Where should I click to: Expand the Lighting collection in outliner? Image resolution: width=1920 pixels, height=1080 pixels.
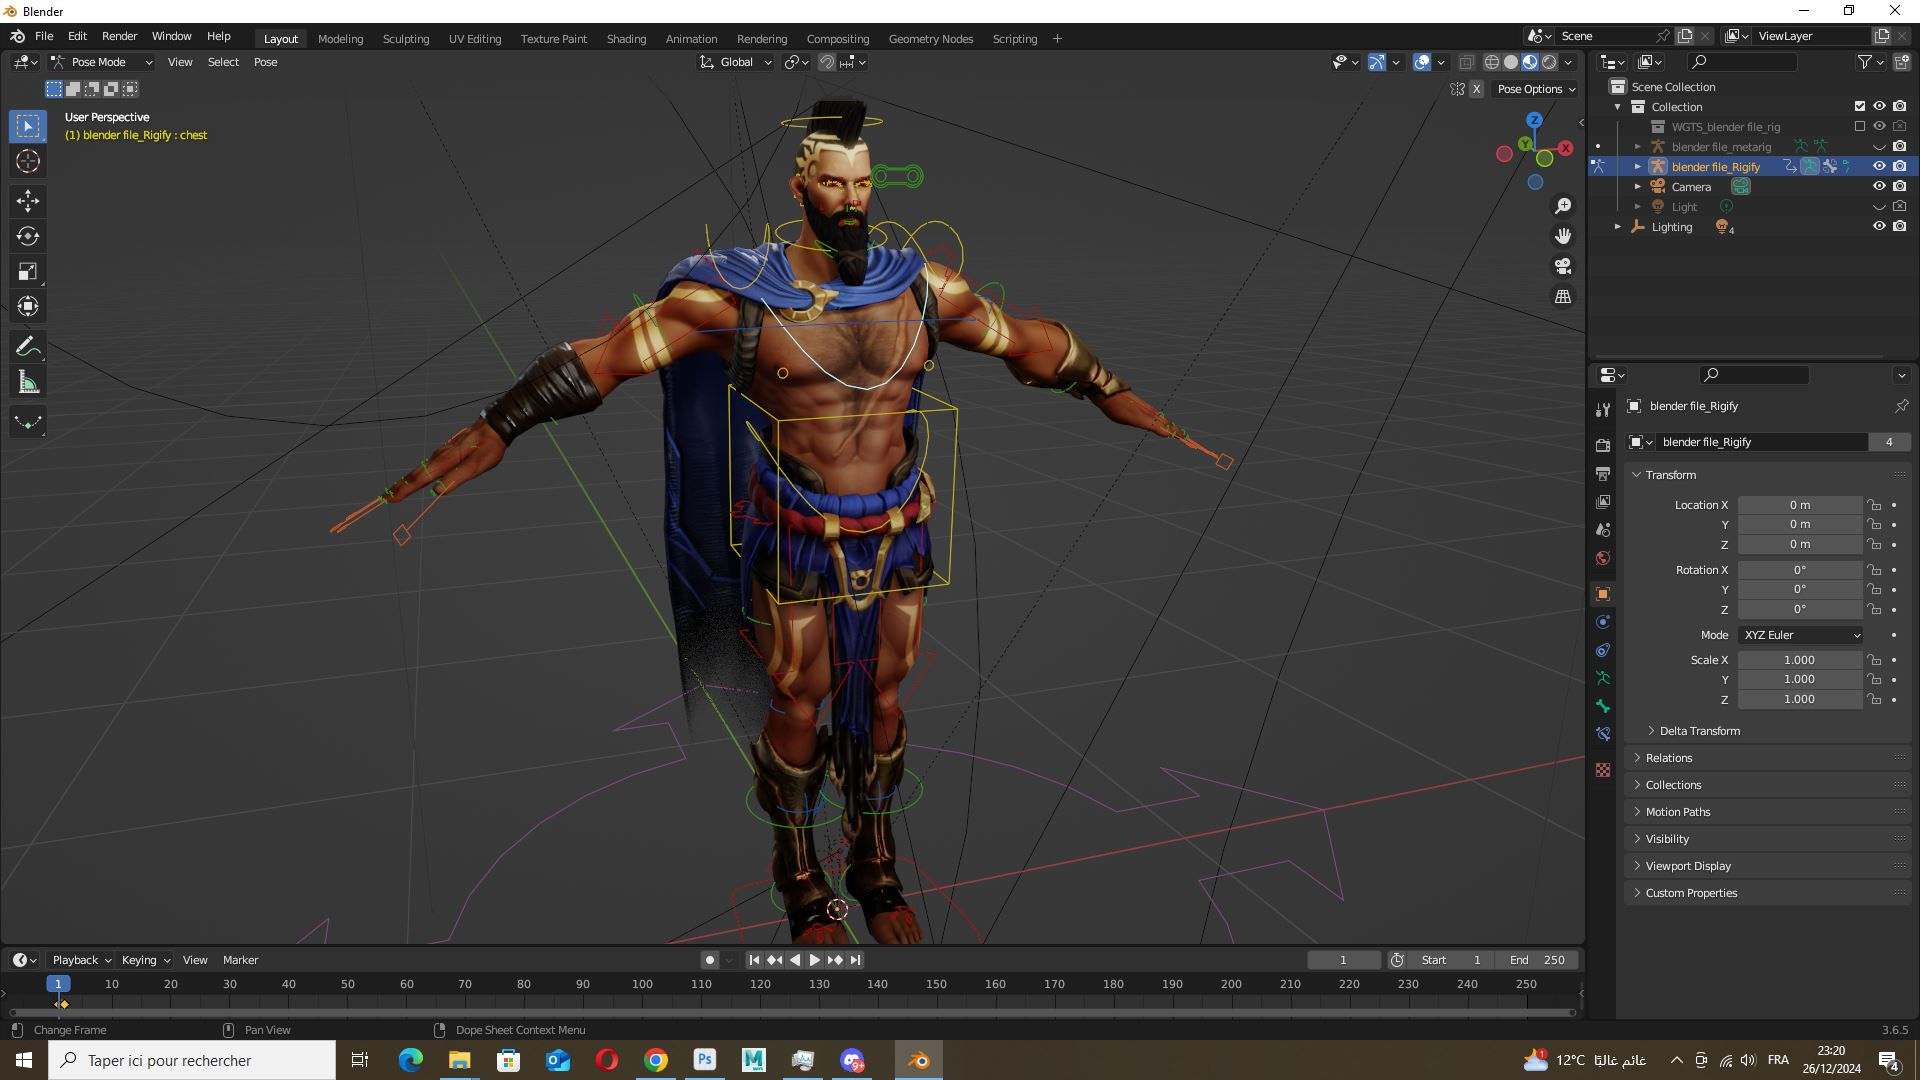pyautogui.click(x=1617, y=227)
